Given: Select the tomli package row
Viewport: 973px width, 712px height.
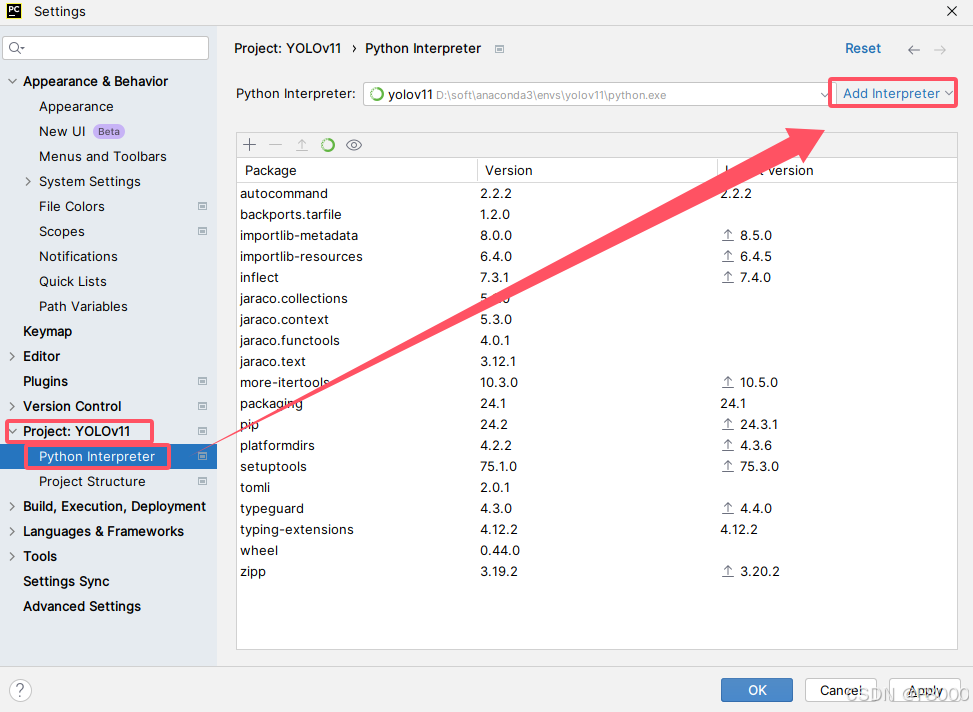Looking at the screenshot, I should coord(596,487).
